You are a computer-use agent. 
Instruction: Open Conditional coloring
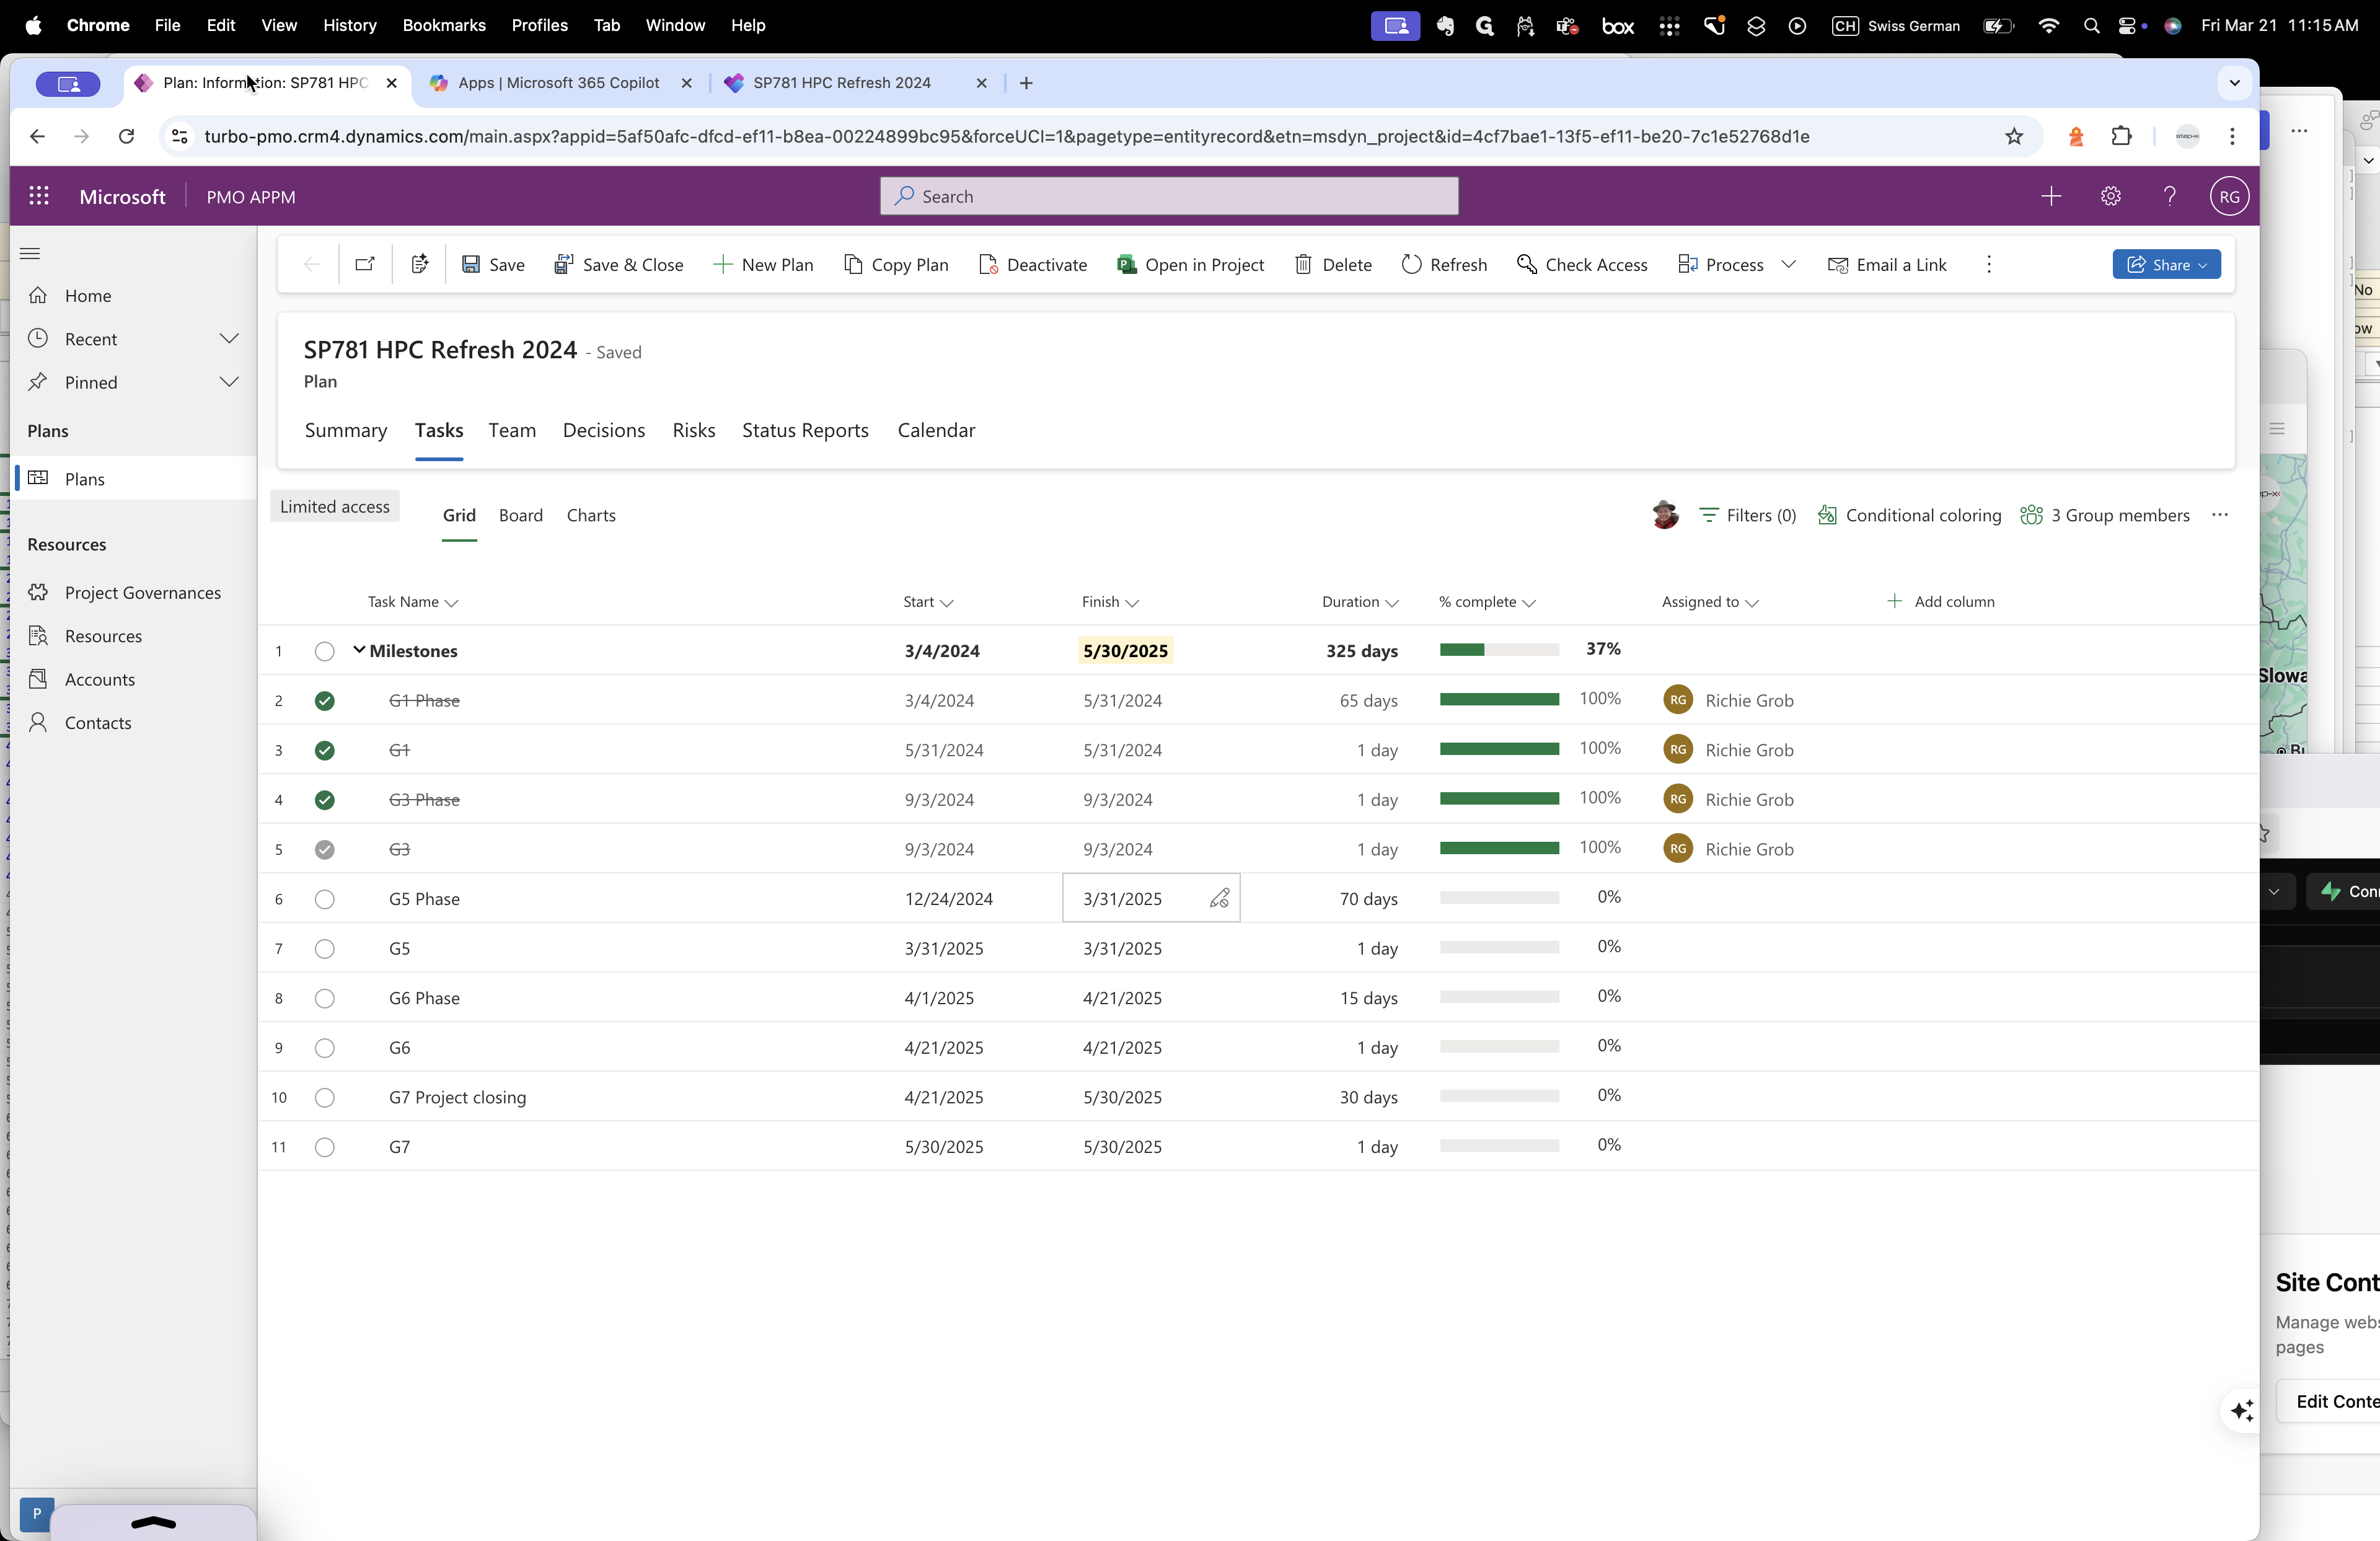click(x=1909, y=515)
